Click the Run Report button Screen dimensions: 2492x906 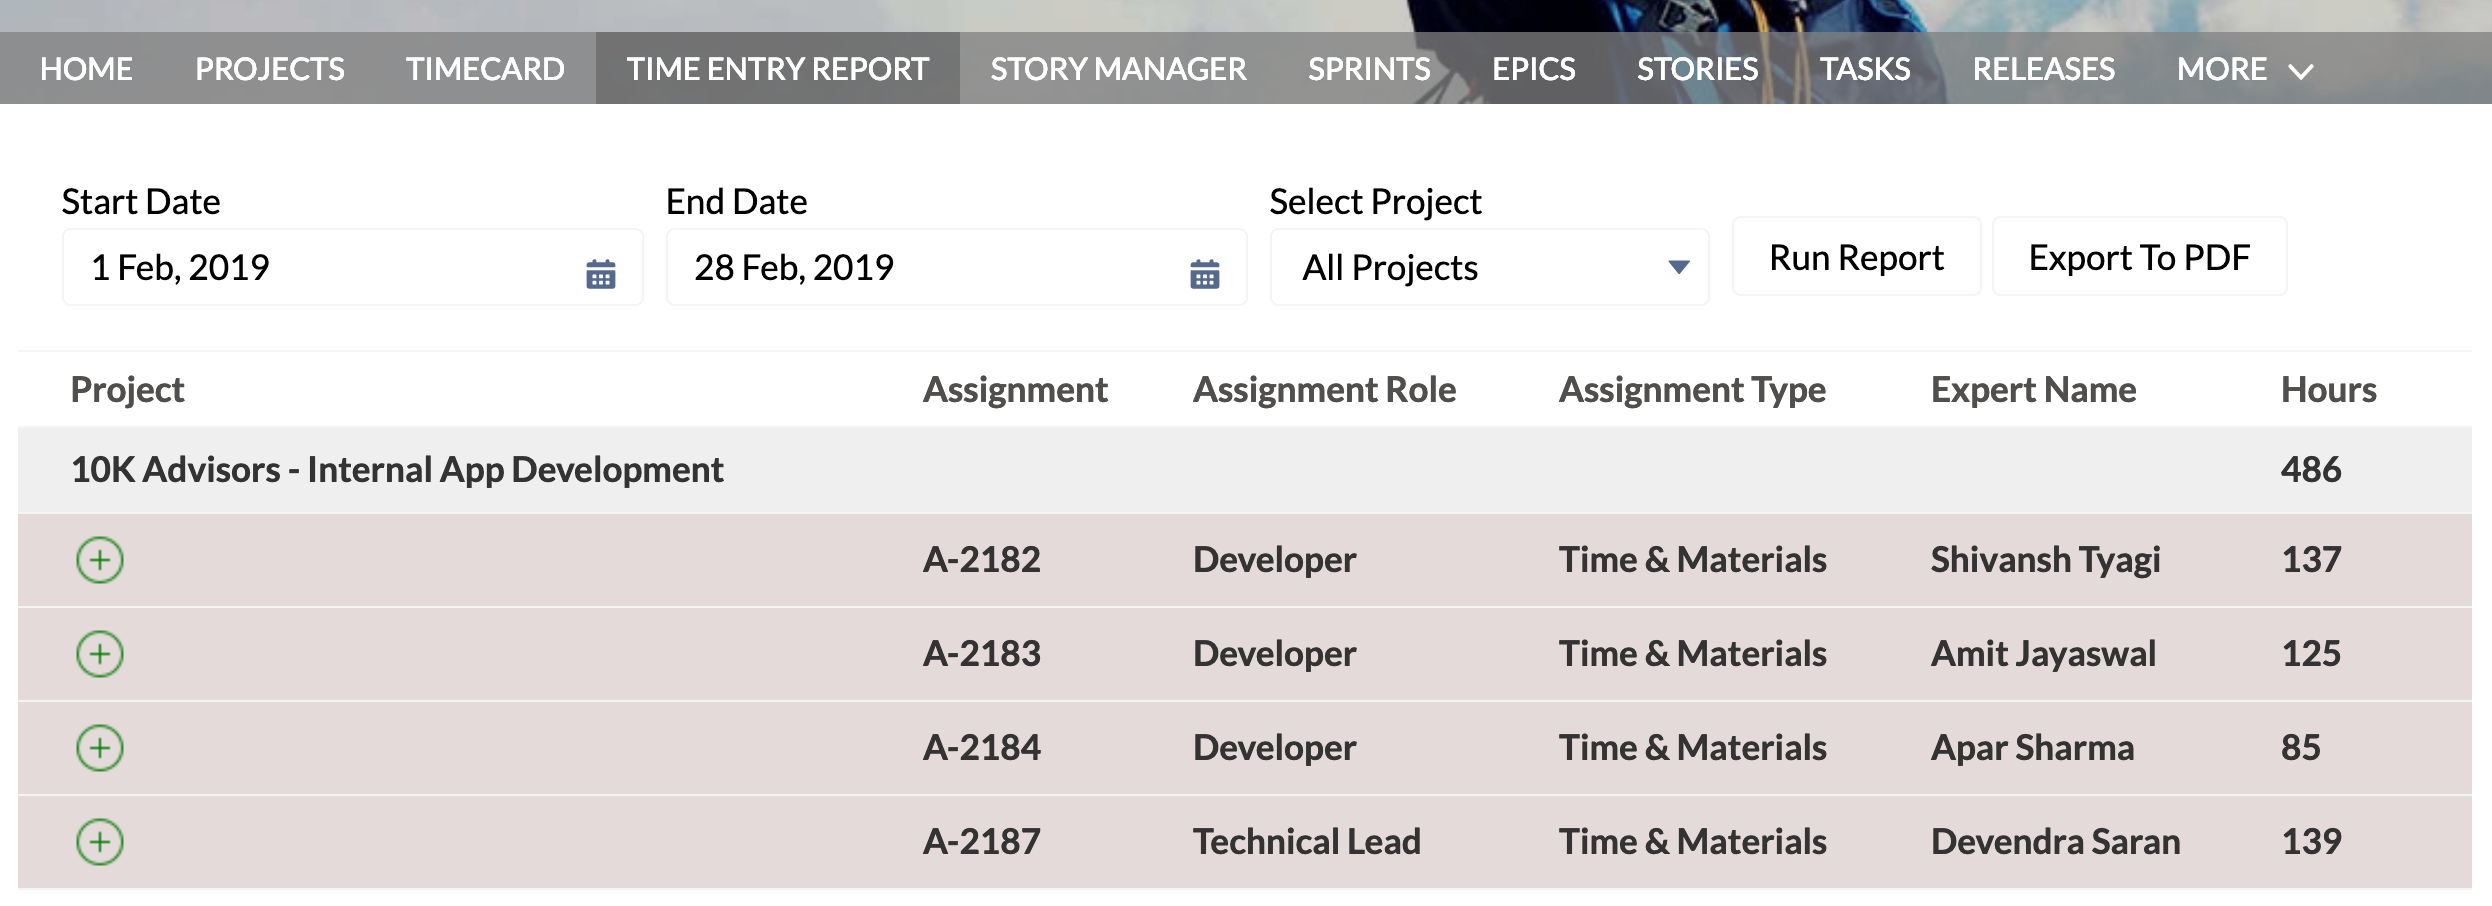[x=1856, y=257]
